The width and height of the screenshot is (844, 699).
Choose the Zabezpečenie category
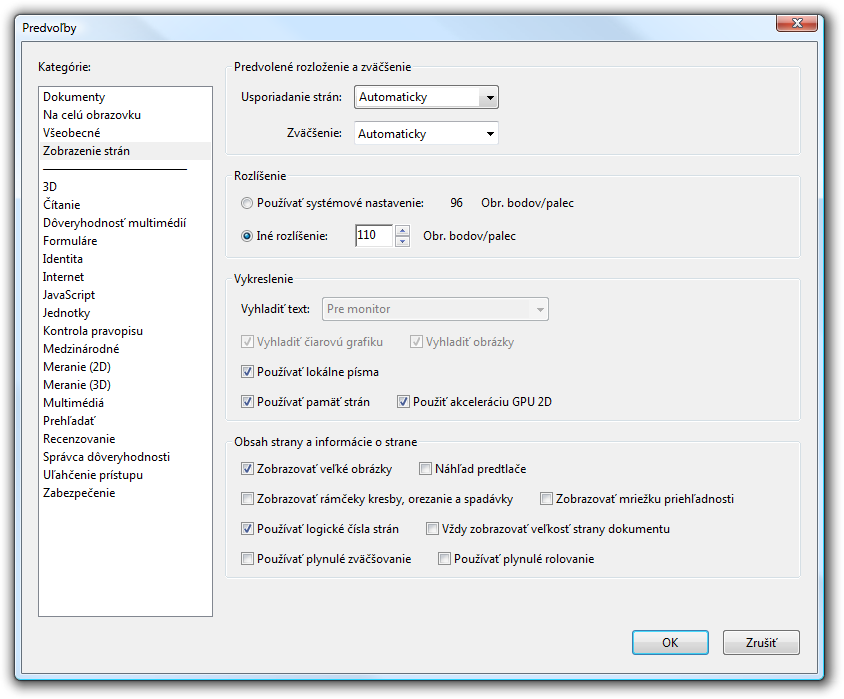point(79,493)
